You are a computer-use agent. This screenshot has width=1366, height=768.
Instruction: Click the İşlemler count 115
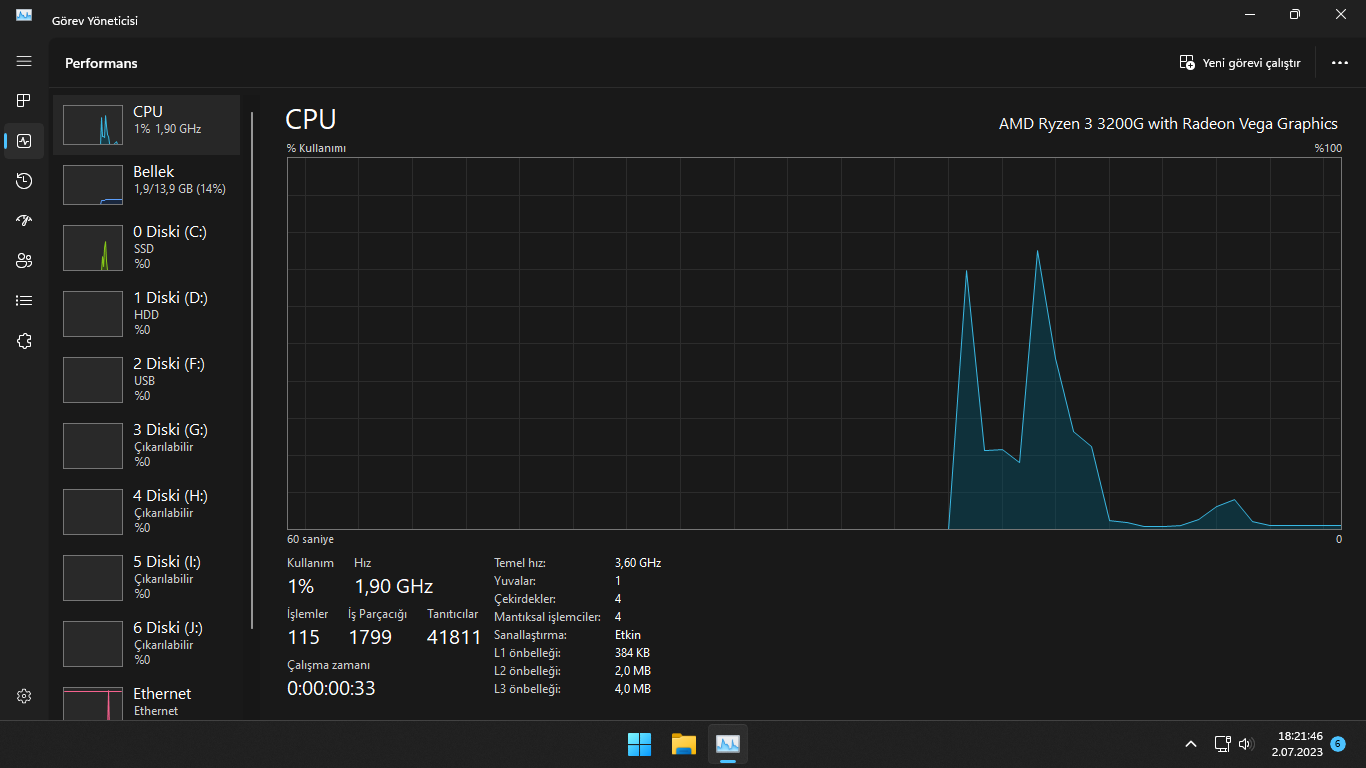pos(303,637)
